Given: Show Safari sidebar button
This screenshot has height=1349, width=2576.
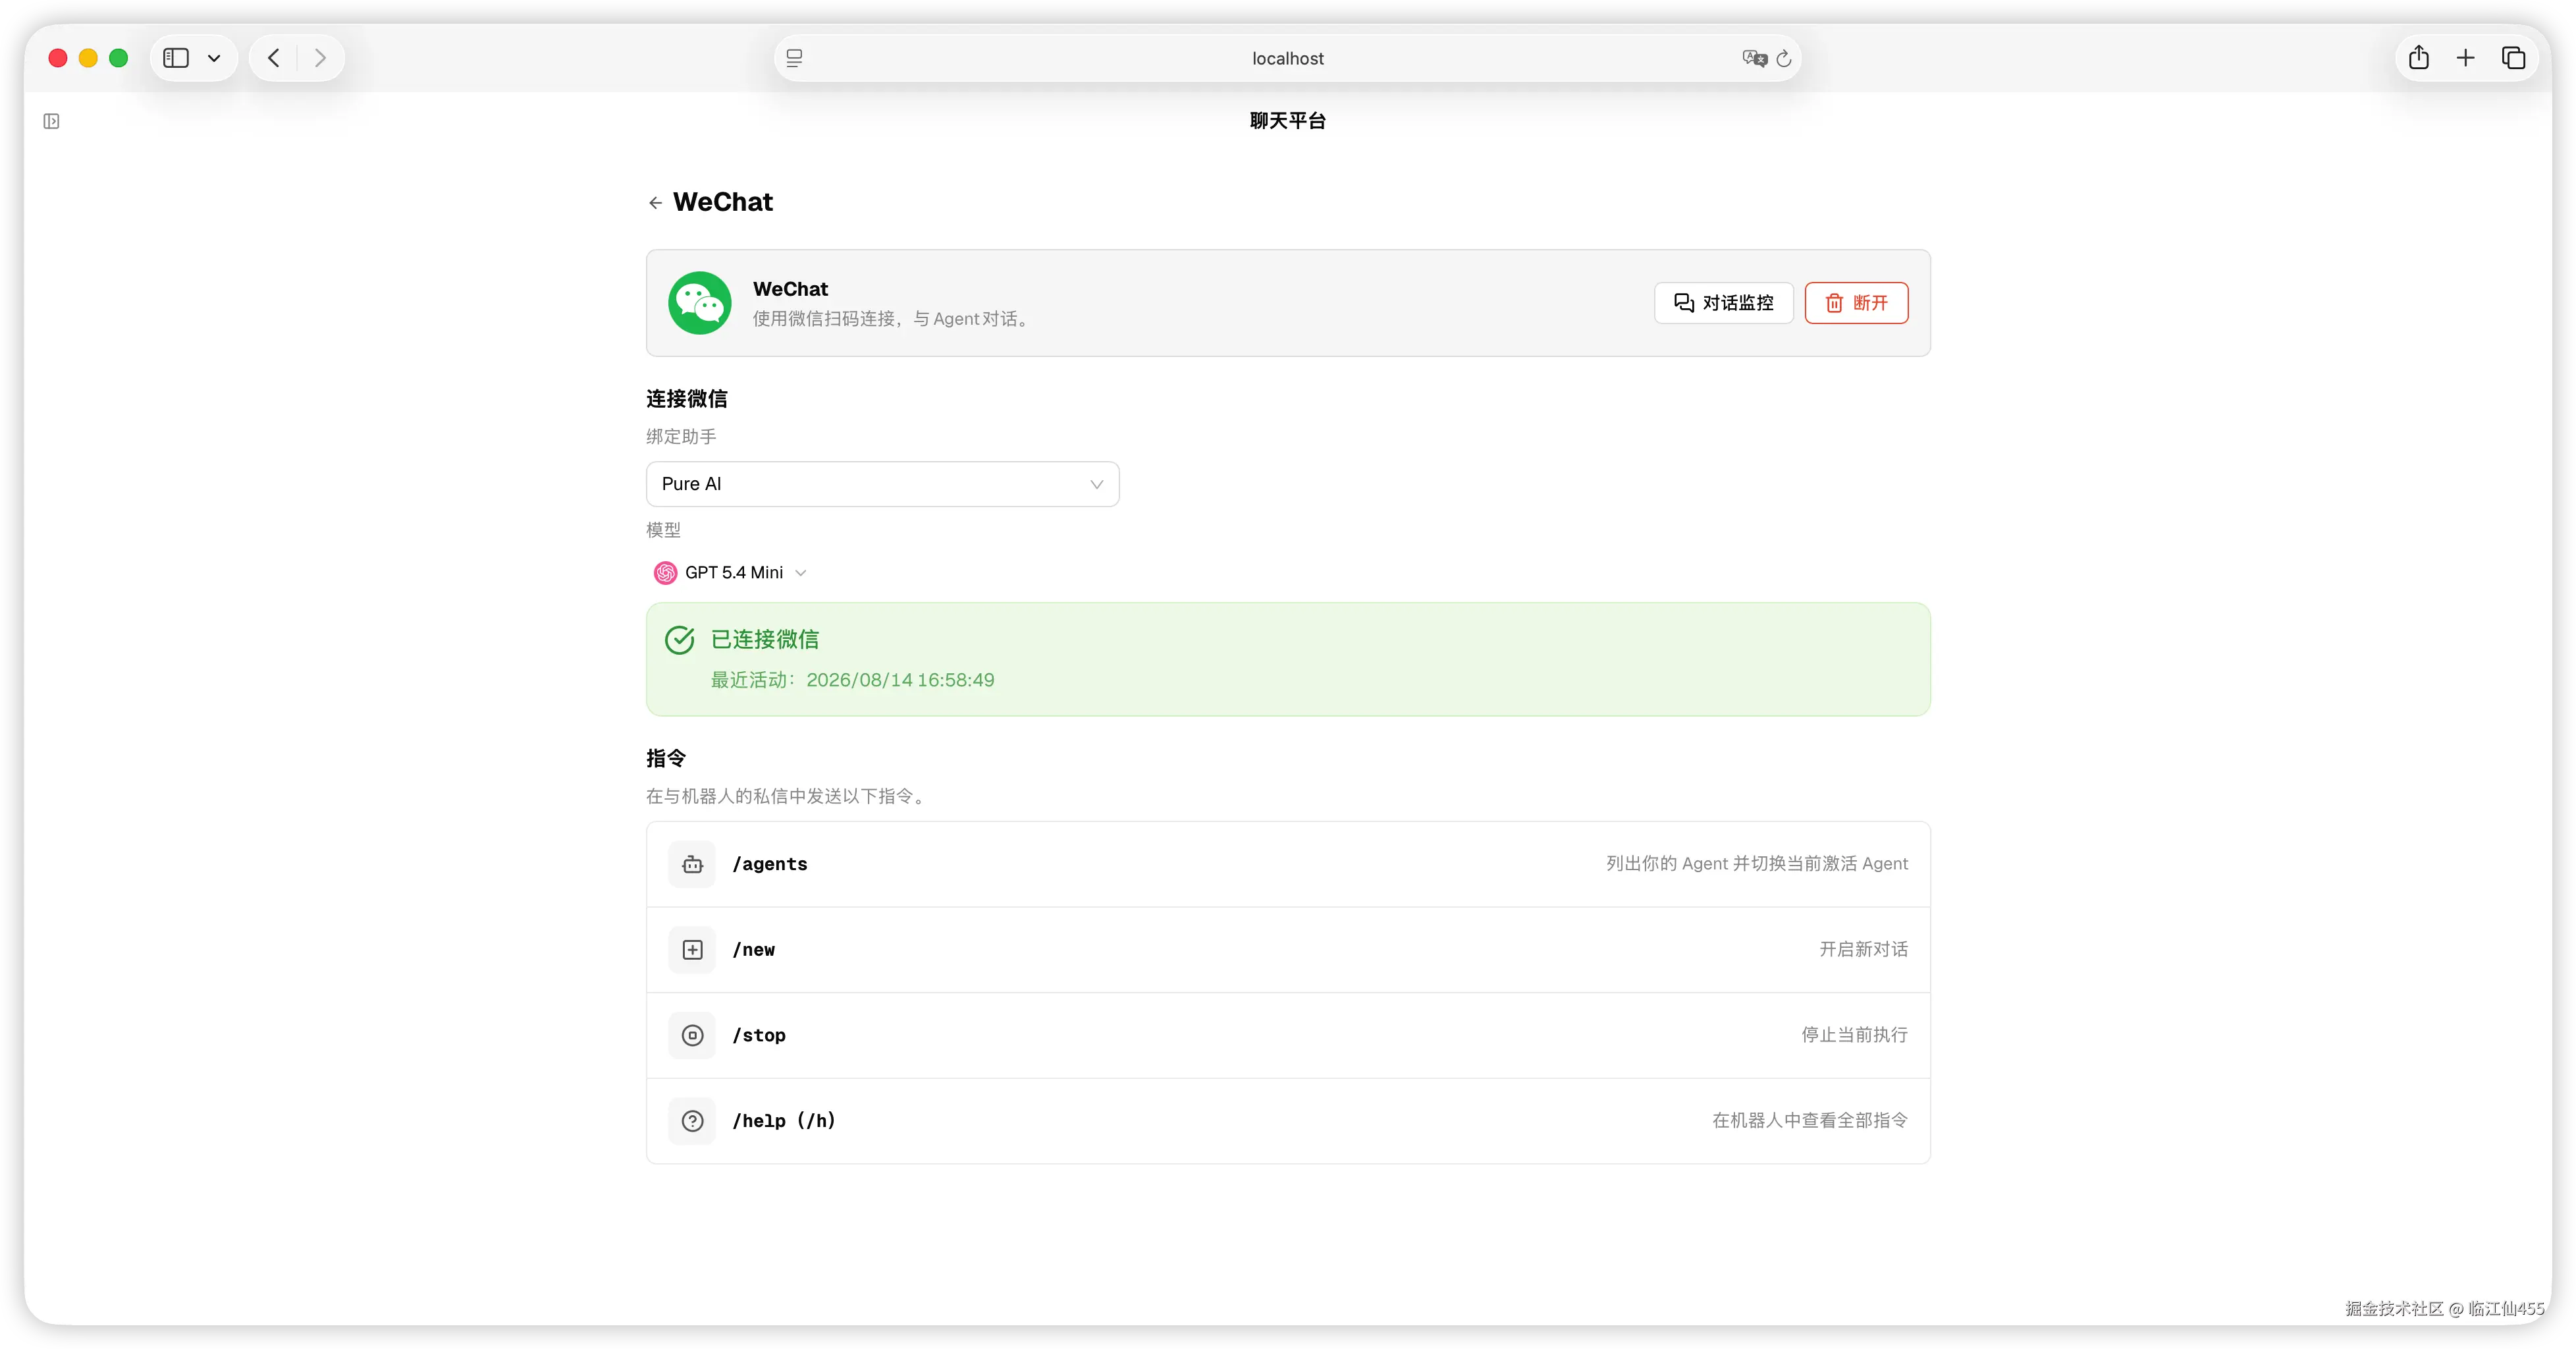Looking at the screenshot, I should tap(176, 58).
